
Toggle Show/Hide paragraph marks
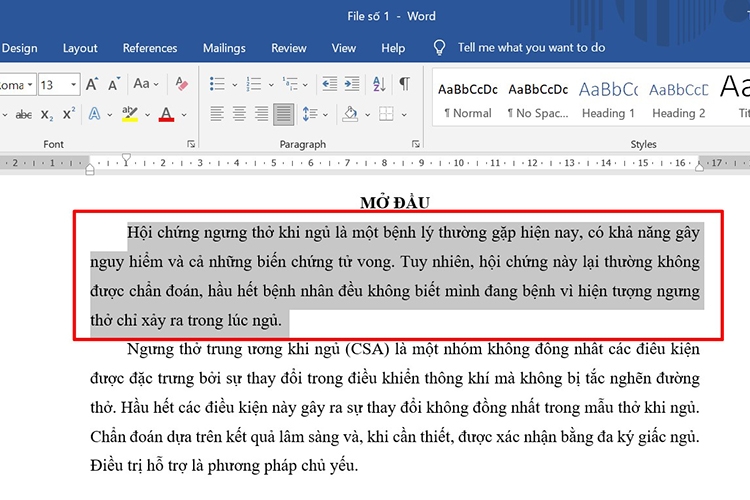coord(404,84)
